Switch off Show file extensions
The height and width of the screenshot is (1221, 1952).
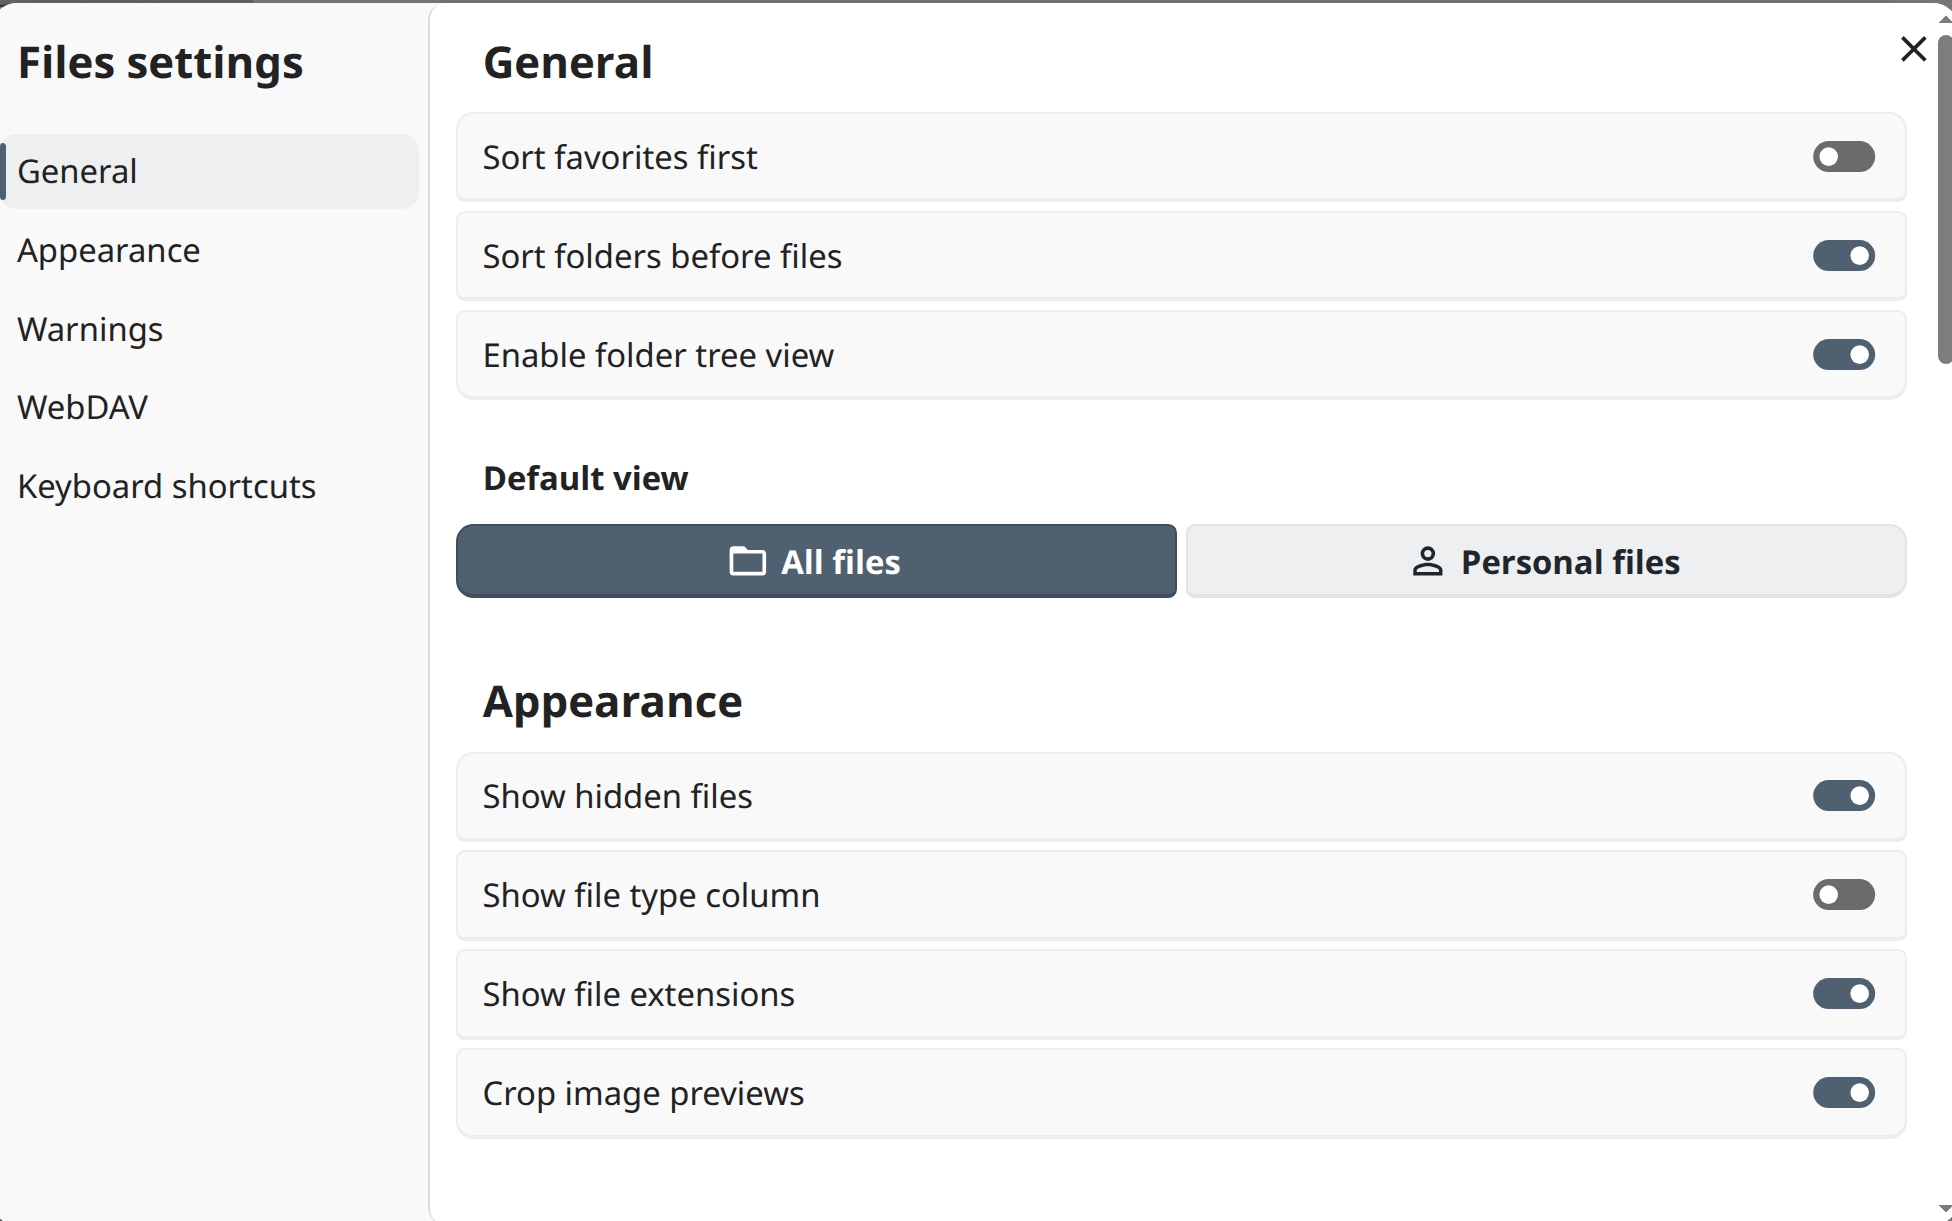point(1843,994)
